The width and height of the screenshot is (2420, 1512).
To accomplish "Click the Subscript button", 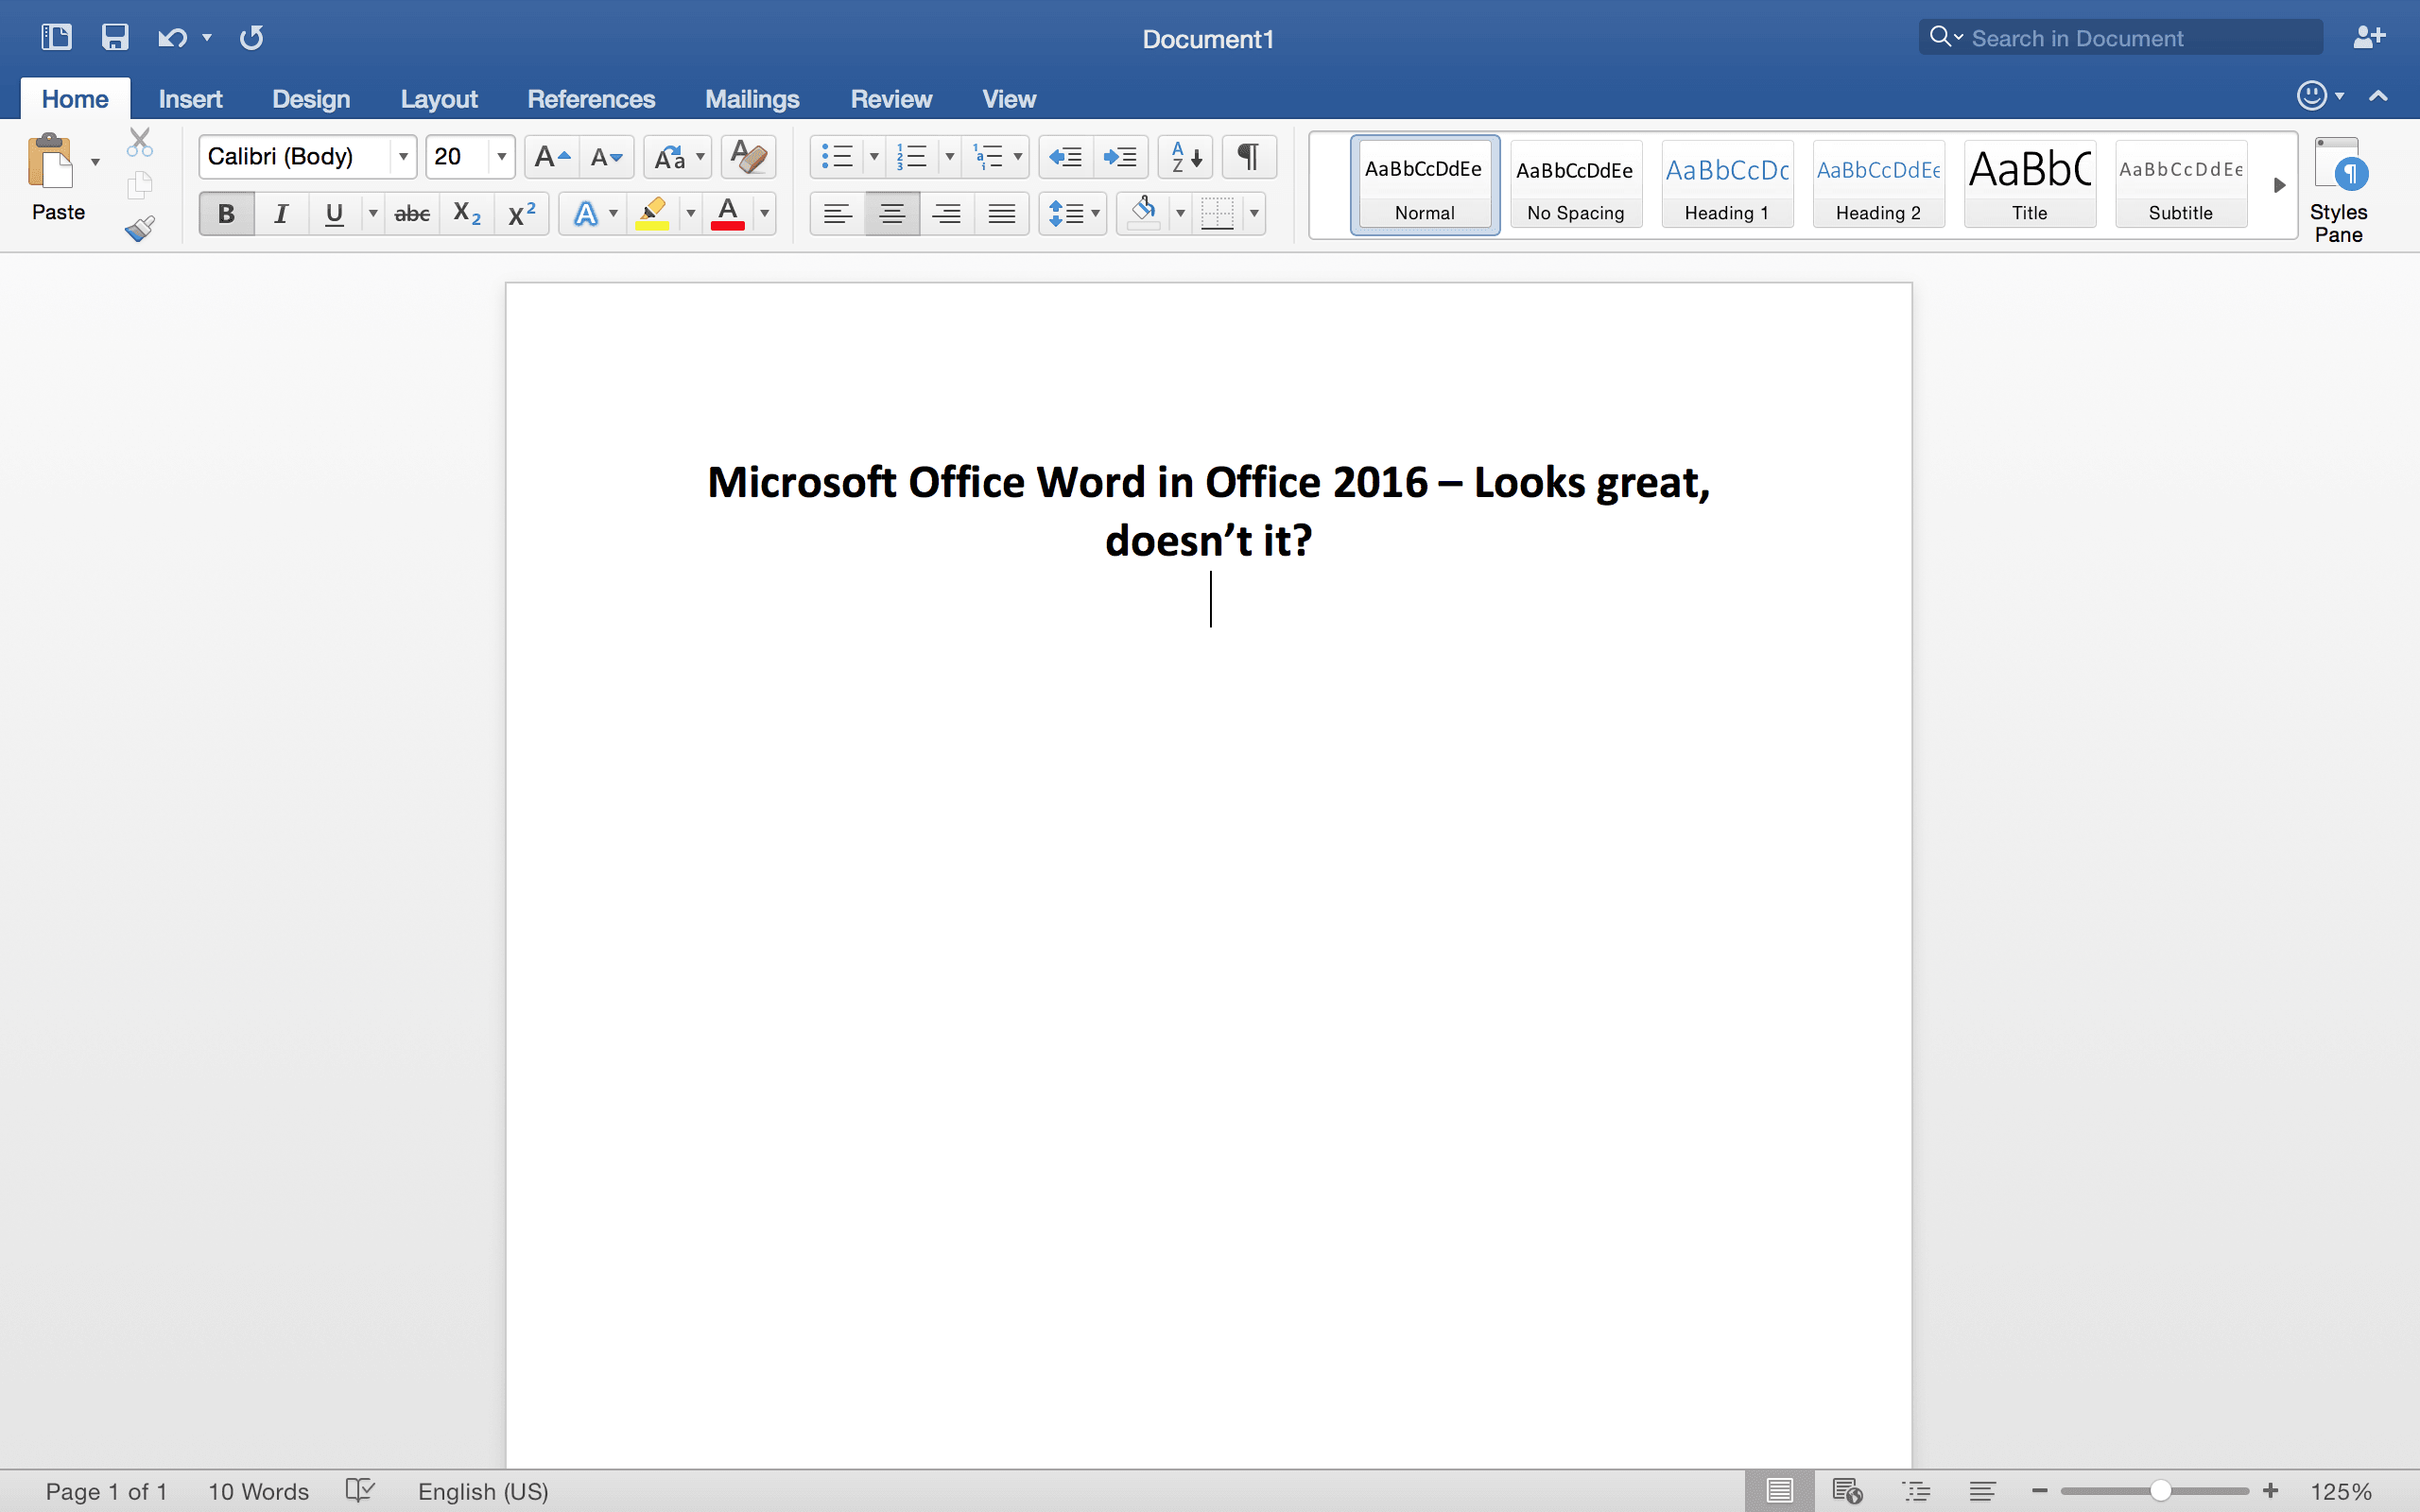I will 466,214.
